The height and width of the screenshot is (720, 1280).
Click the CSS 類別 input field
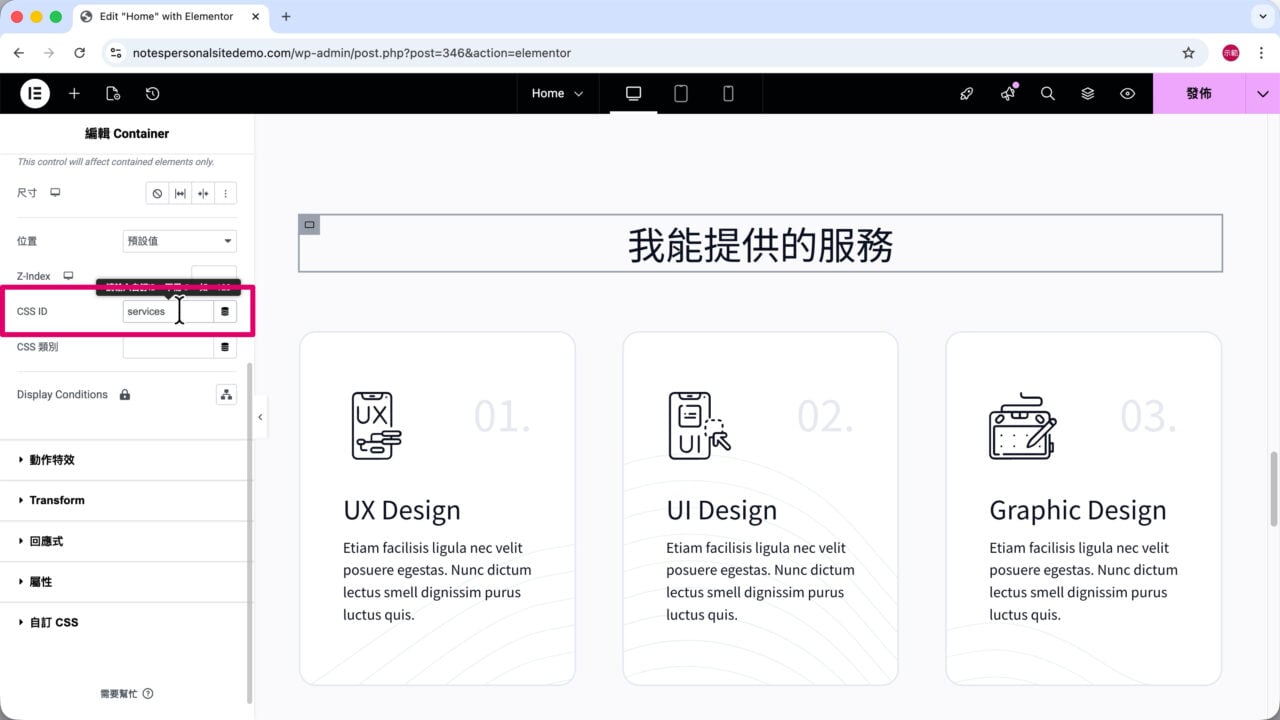pos(168,347)
